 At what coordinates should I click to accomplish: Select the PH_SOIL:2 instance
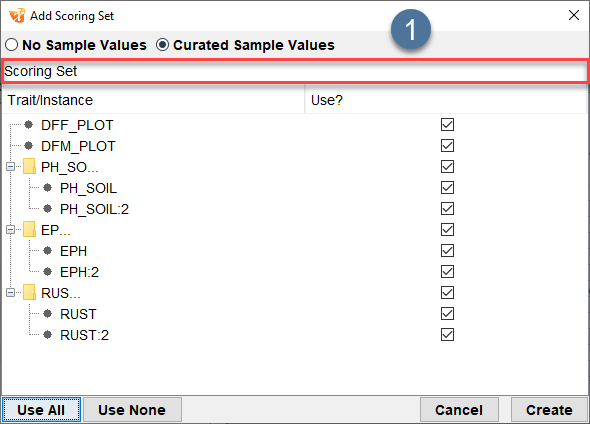[x=94, y=209]
